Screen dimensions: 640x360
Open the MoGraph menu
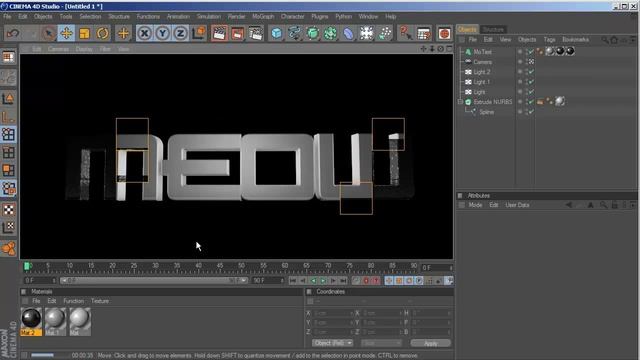pyautogui.click(x=263, y=16)
